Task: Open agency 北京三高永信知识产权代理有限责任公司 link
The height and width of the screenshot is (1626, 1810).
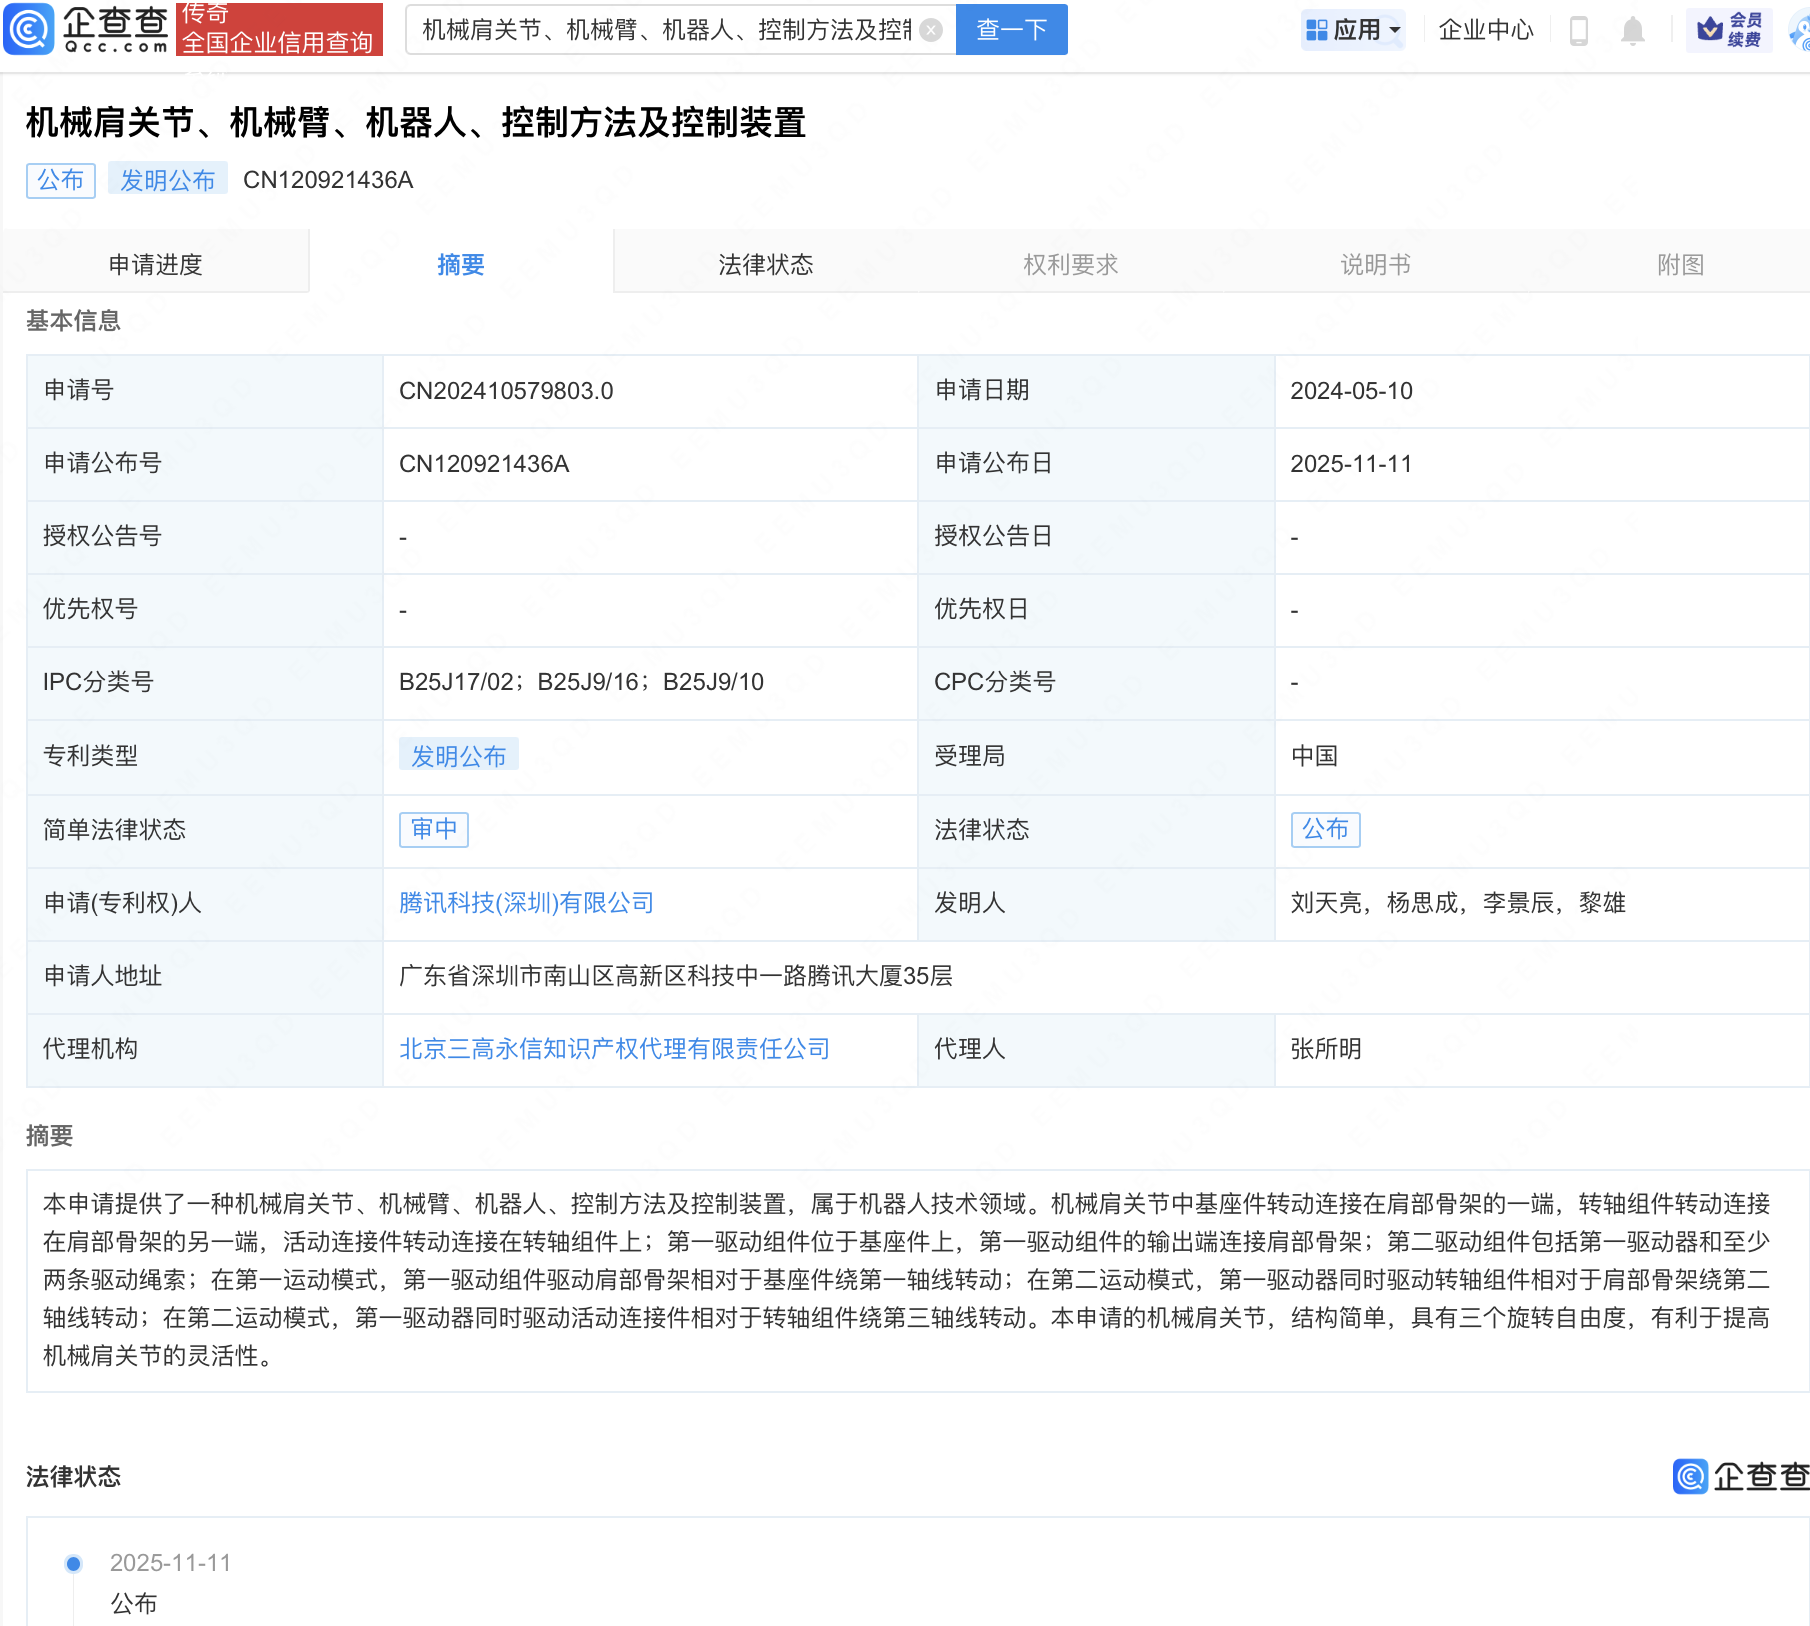Action: [614, 1049]
